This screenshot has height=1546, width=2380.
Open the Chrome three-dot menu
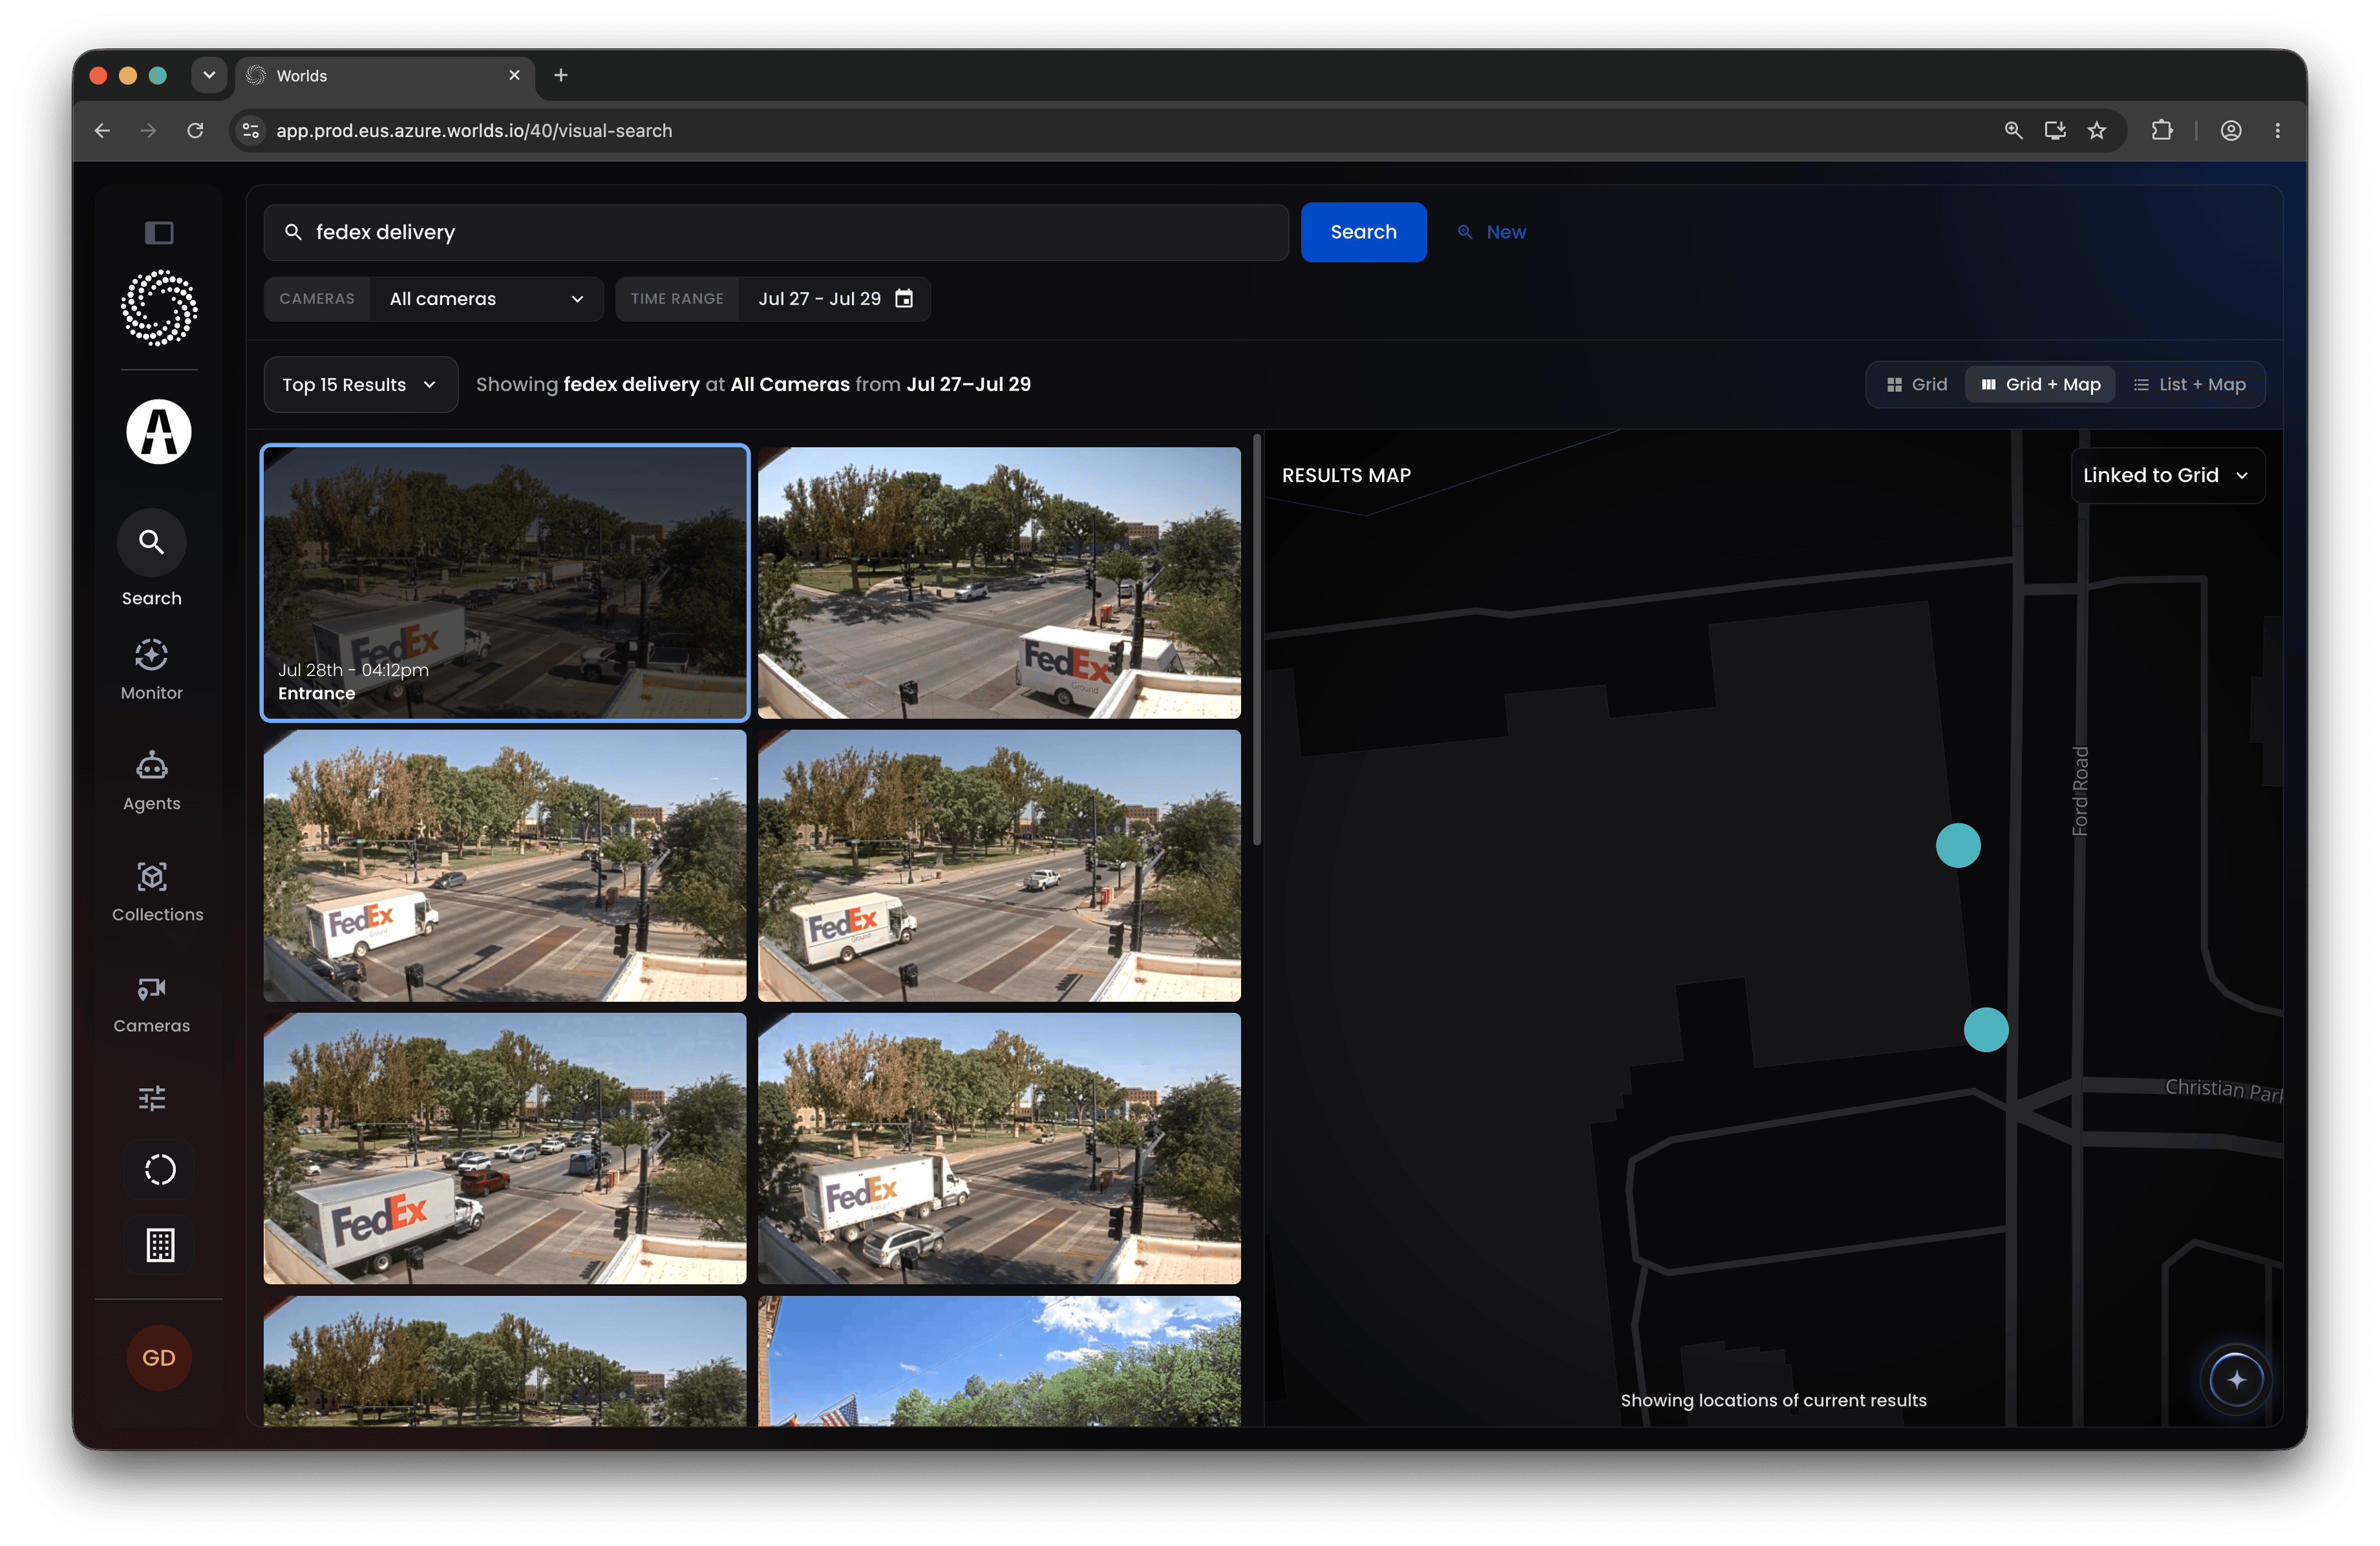[2278, 131]
